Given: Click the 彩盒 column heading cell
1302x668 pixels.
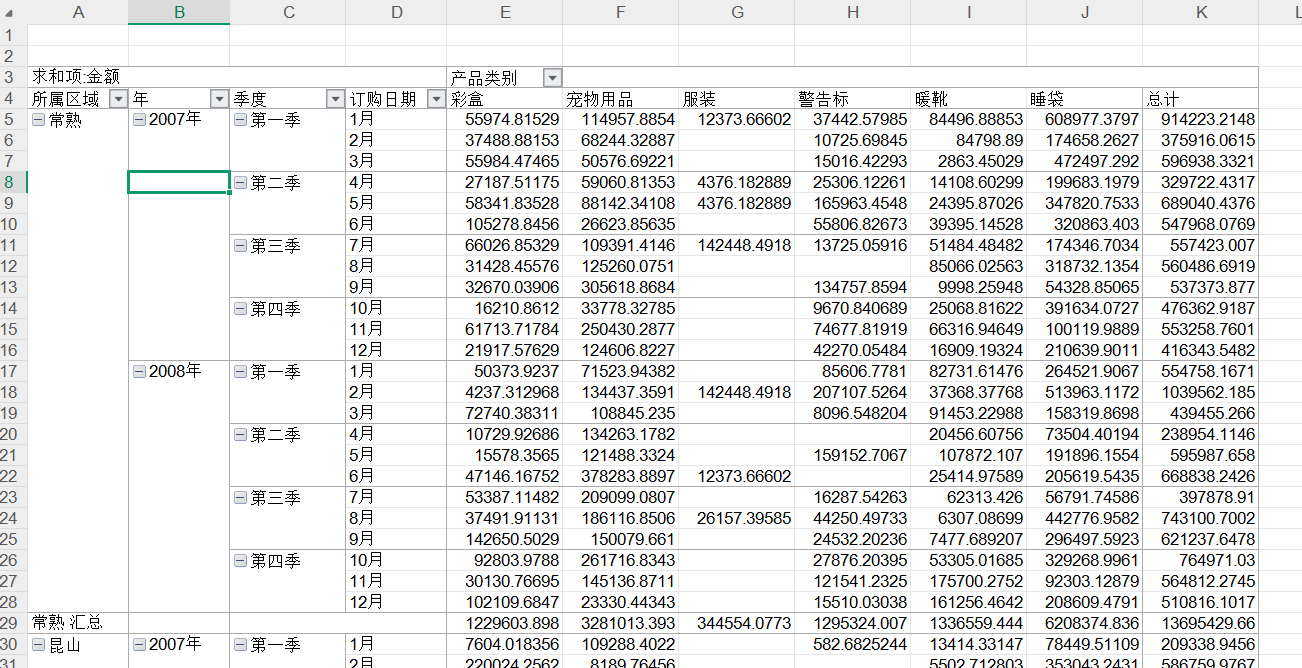Looking at the screenshot, I should pos(505,99).
